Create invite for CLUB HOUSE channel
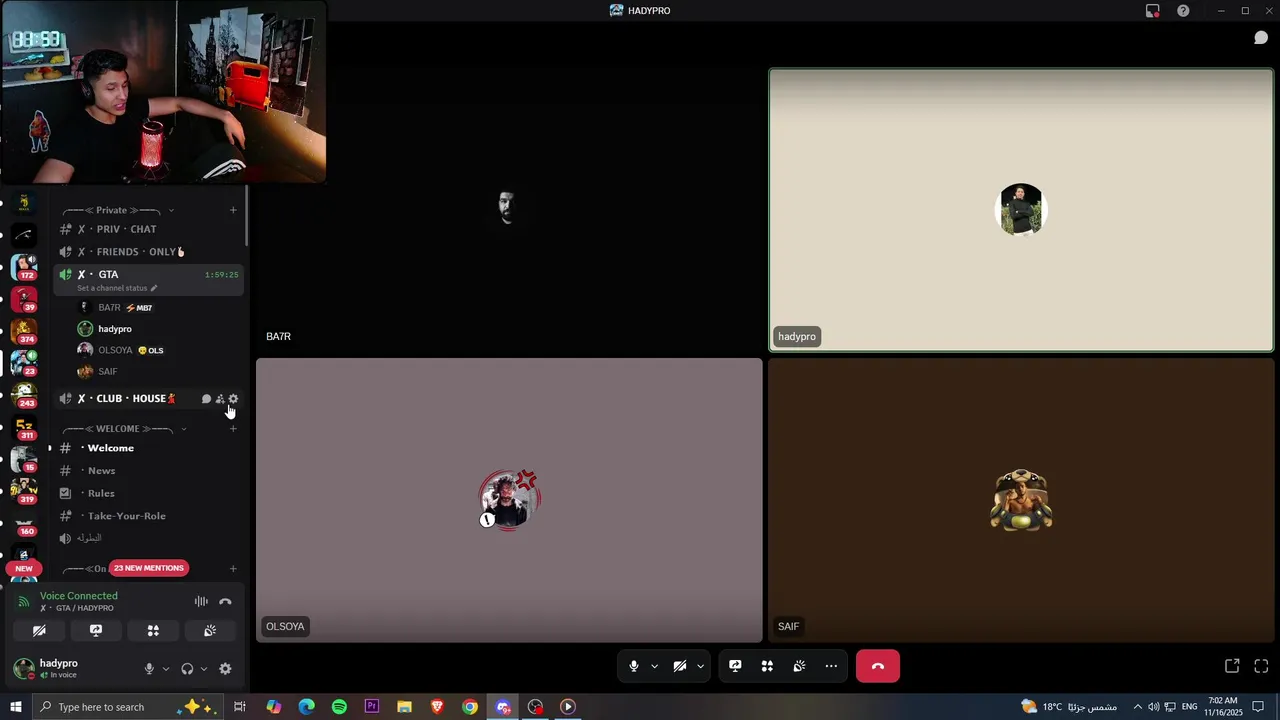This screenshot has width=1280, height=720. [x=220, y=399]
